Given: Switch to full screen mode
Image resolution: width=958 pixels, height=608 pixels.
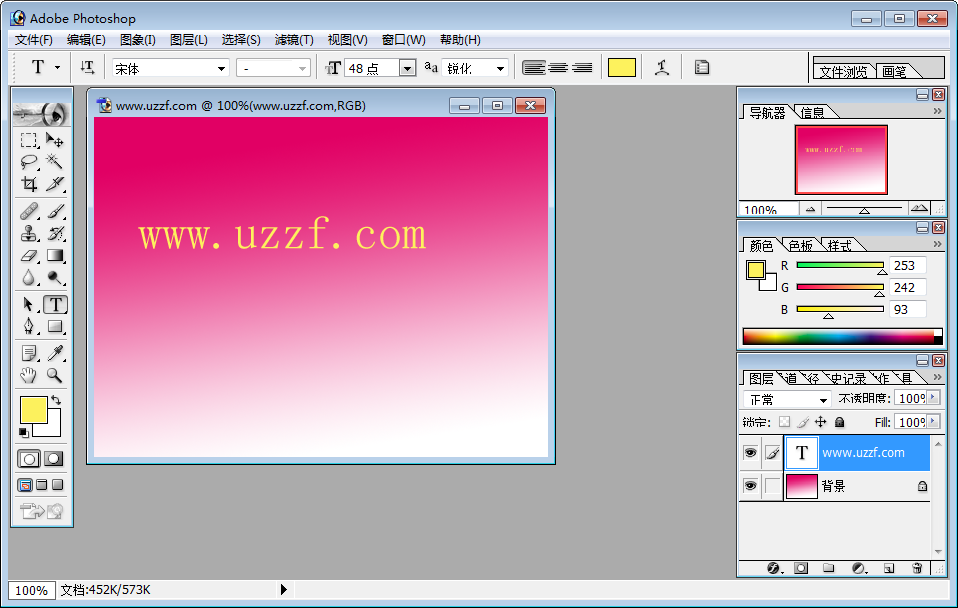Looking at the screenshot, I should 57,485.
